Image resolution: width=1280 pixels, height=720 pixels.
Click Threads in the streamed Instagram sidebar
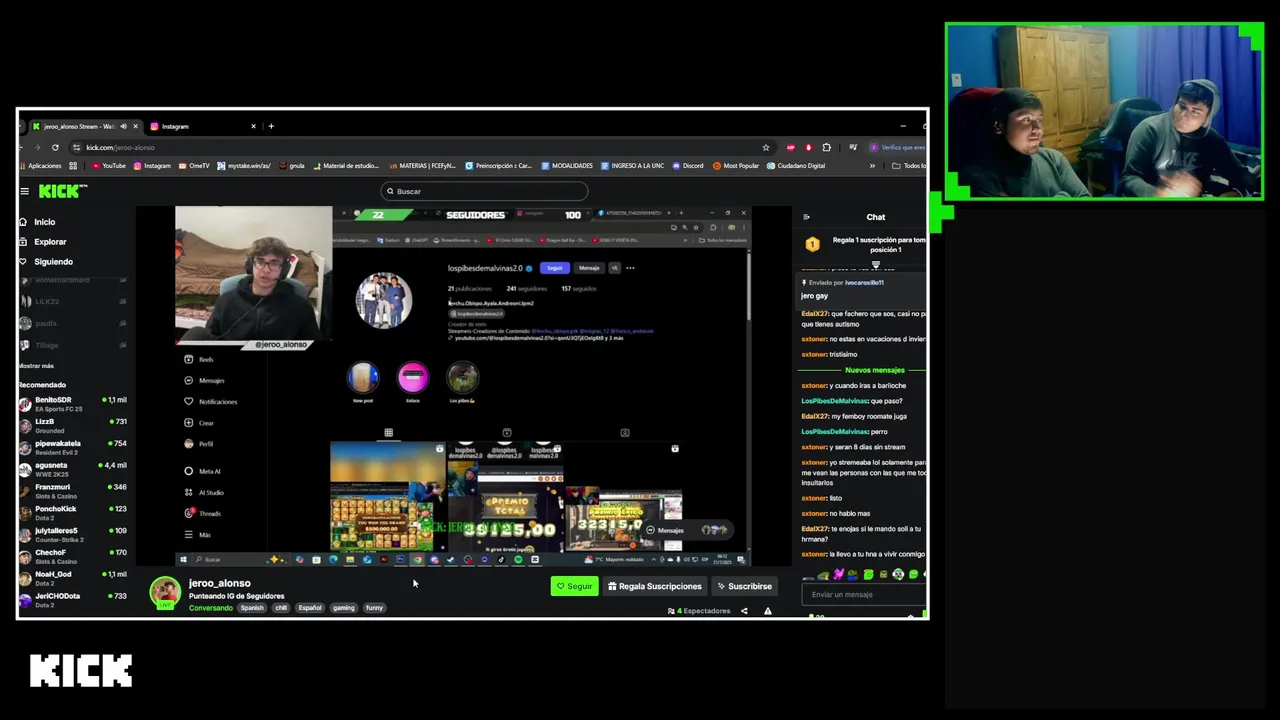[x=203, y=513]
